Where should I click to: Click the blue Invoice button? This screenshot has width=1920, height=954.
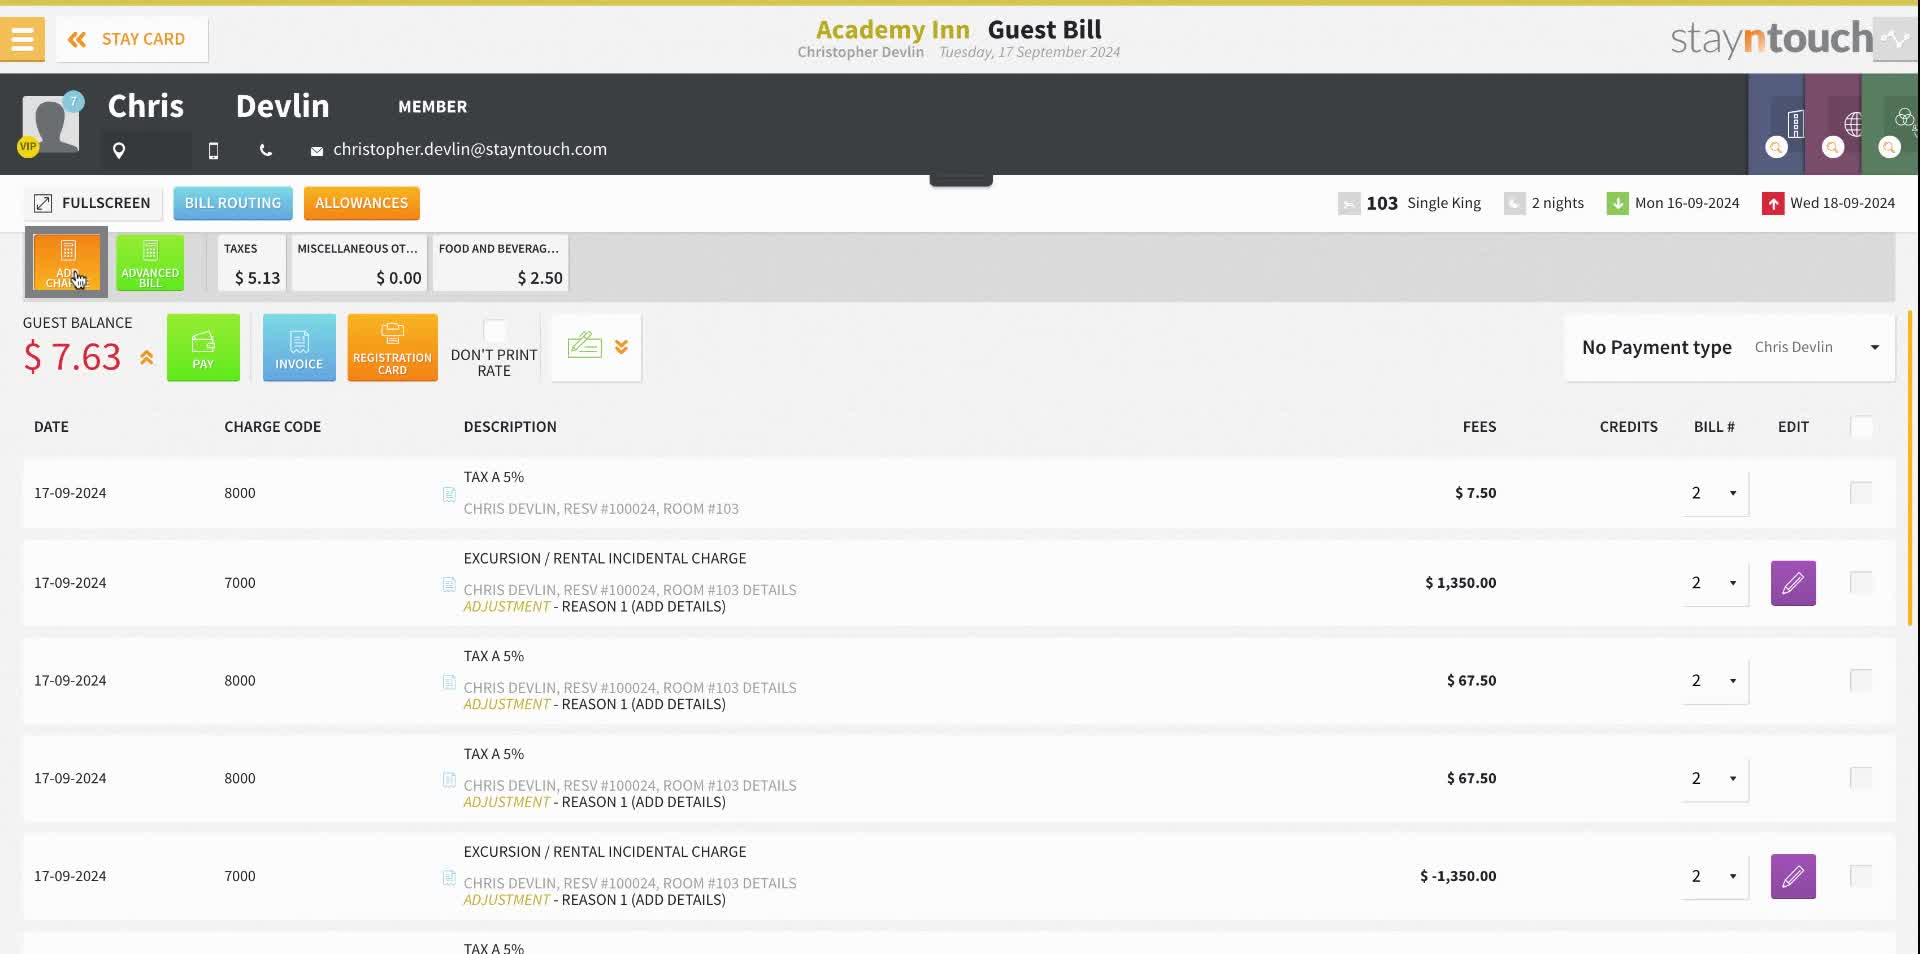coord(299,348)
